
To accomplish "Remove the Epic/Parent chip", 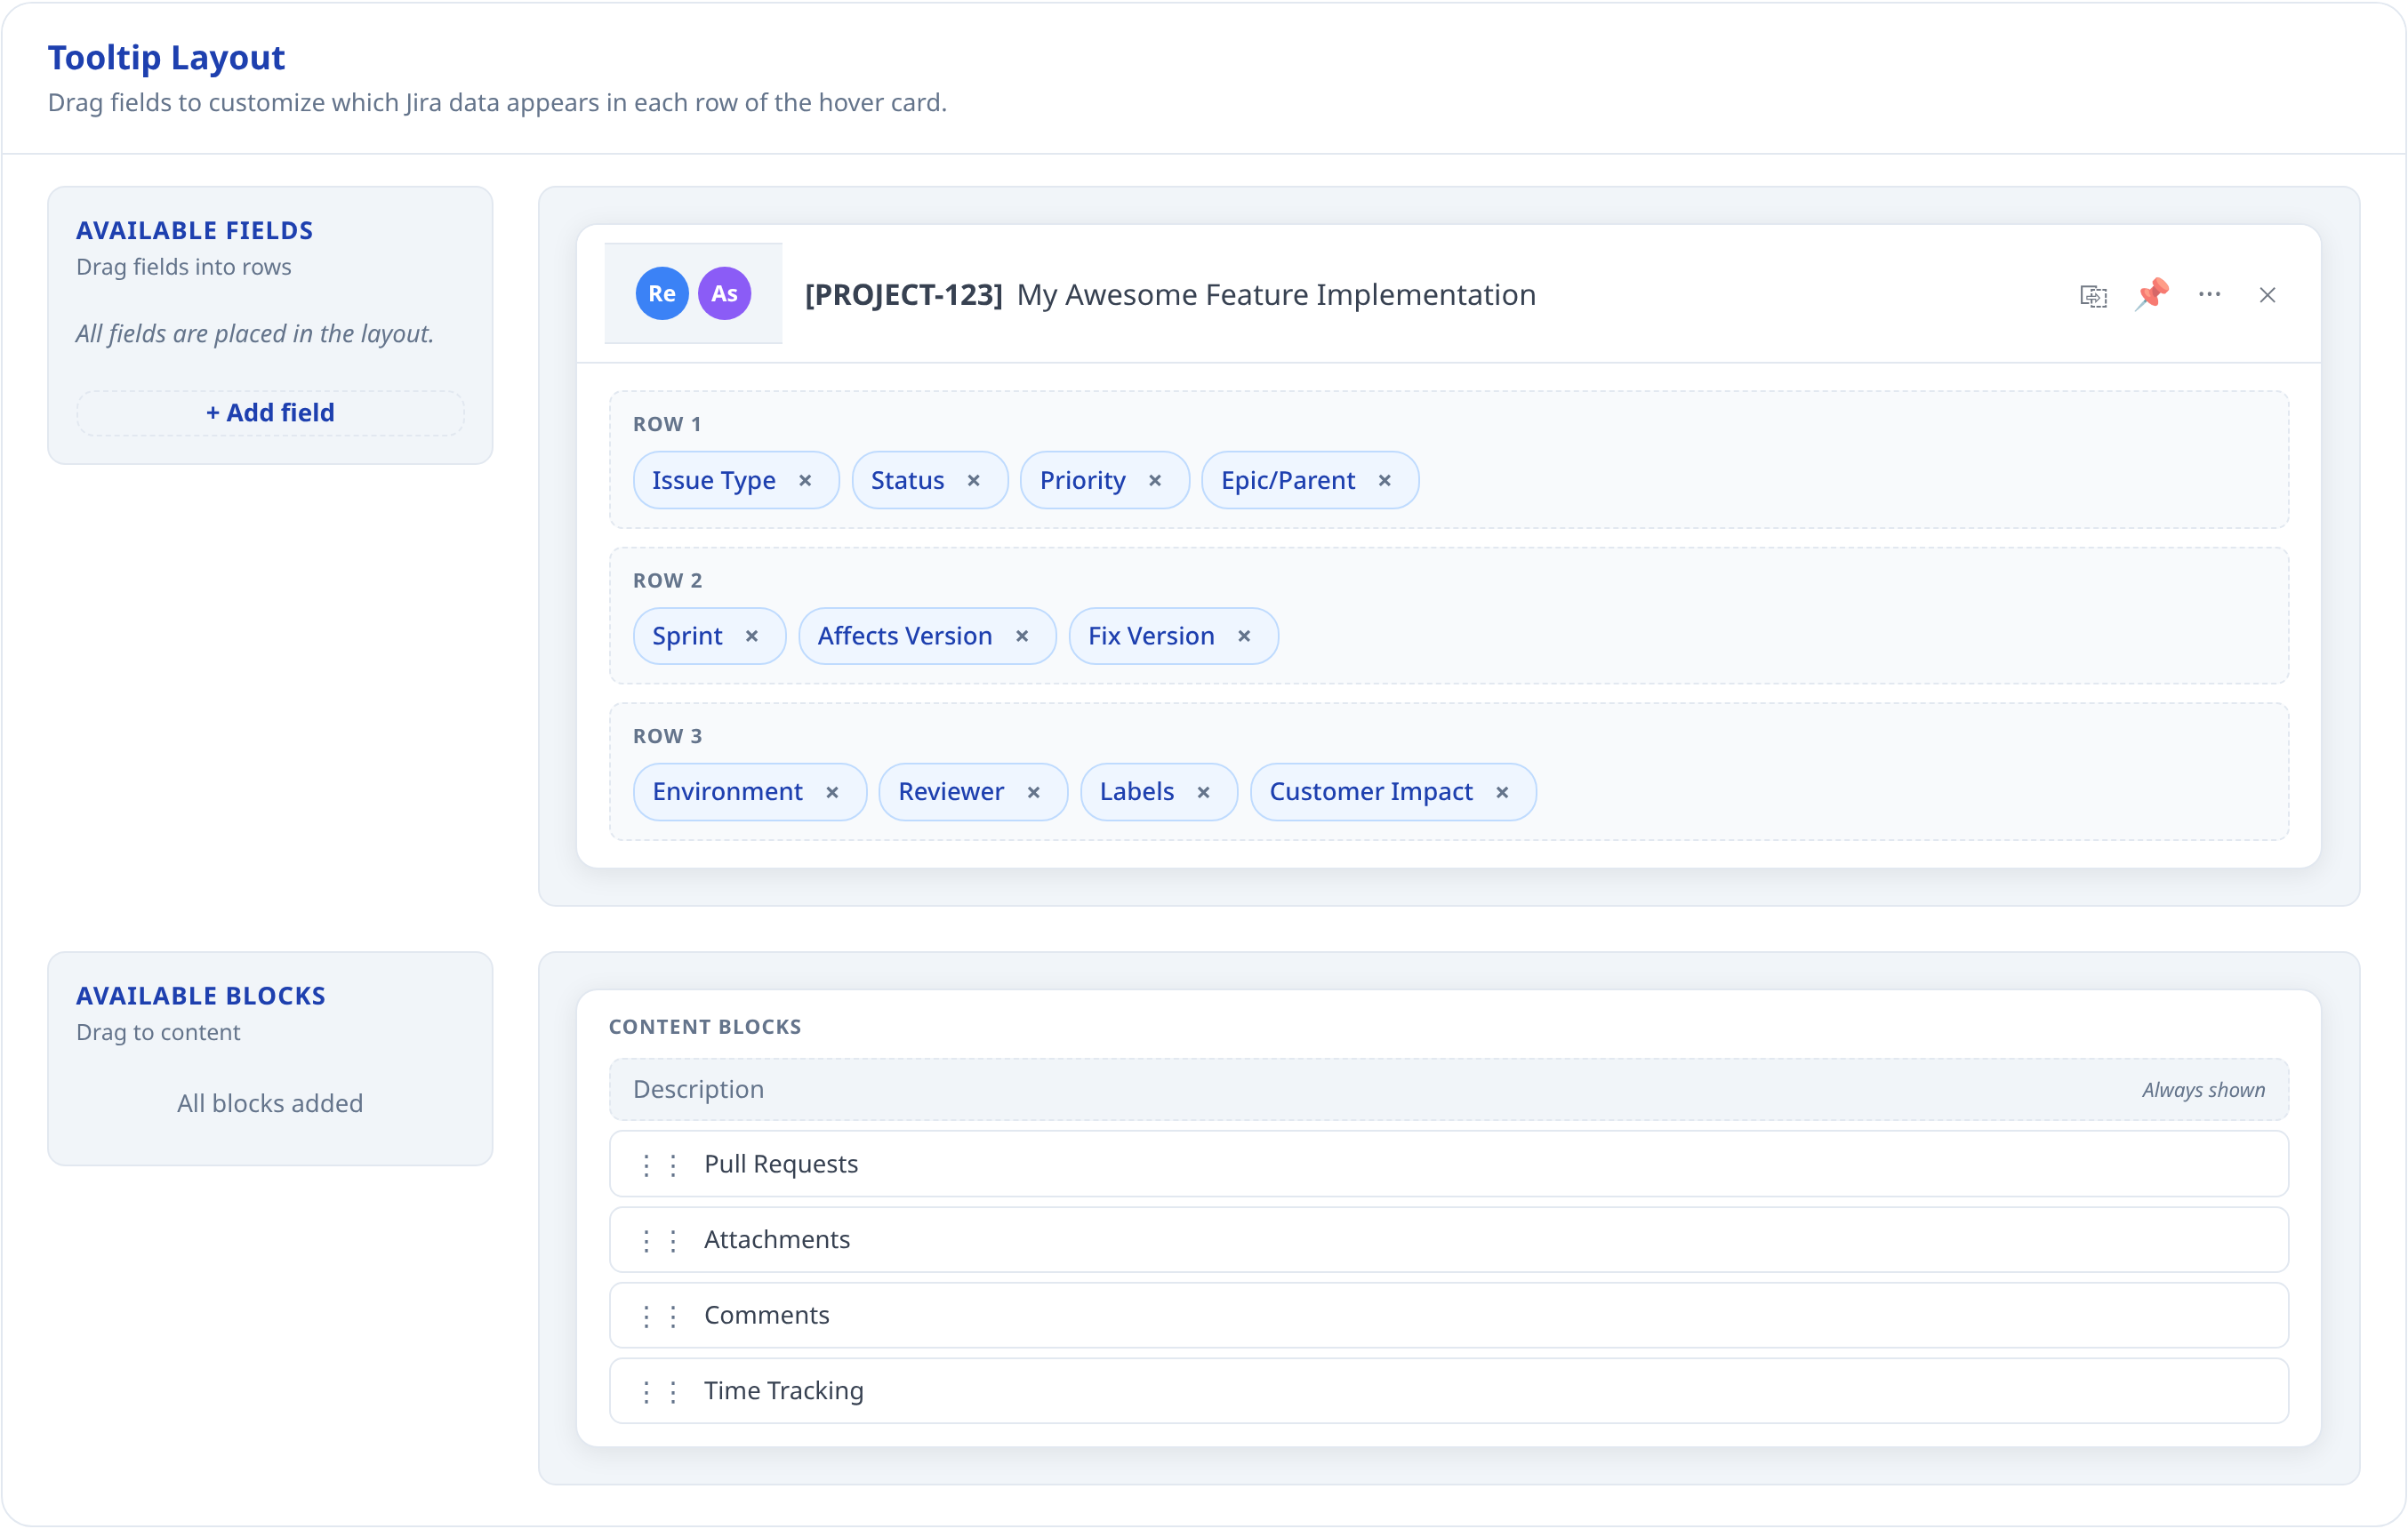I will coord(1385,481).
